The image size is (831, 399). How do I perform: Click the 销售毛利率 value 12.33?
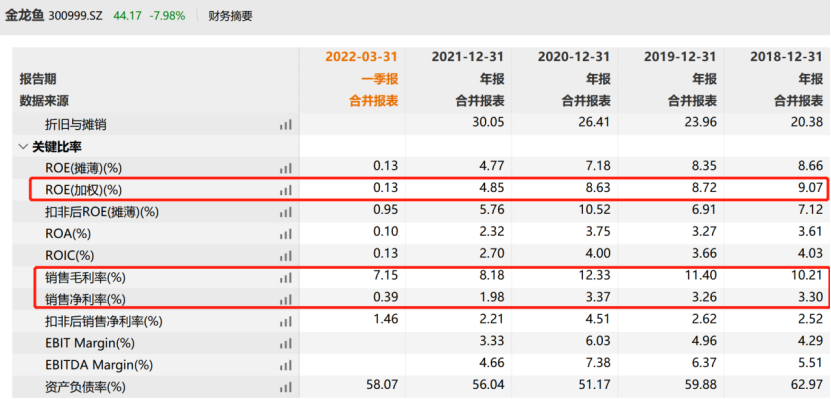point(595,276)
